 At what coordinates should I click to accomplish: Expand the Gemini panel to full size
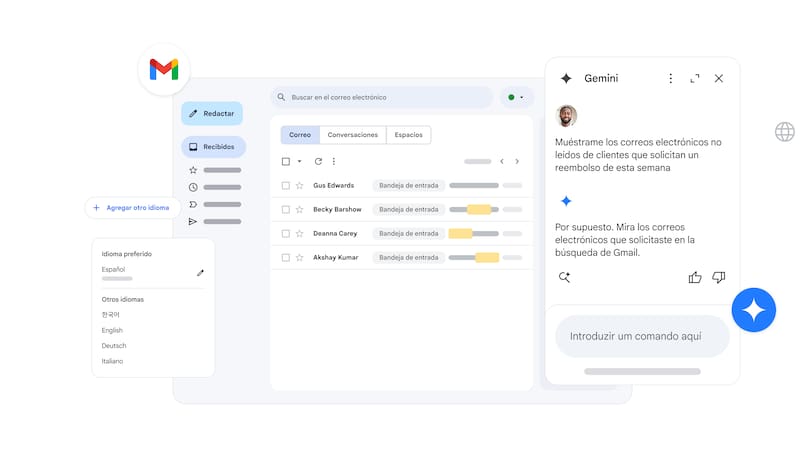click(x=695, y=79)
